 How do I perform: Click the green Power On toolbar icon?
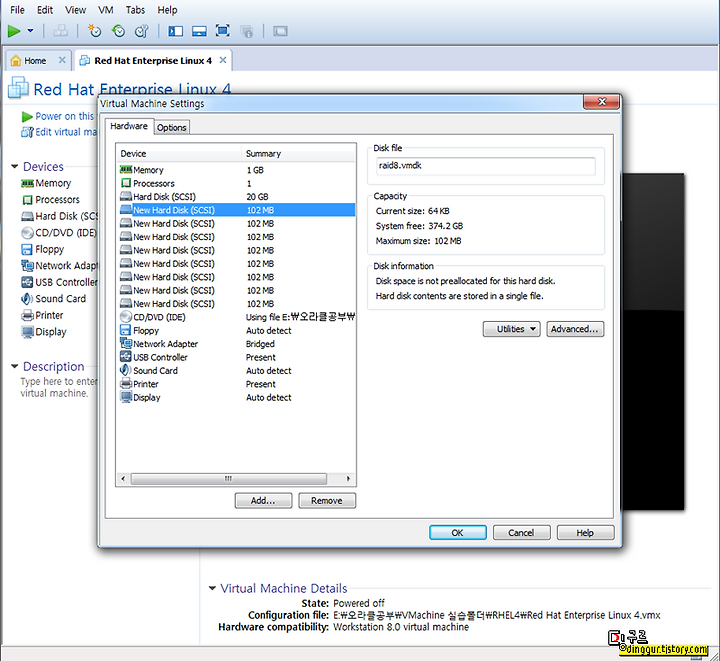point(14,31)
